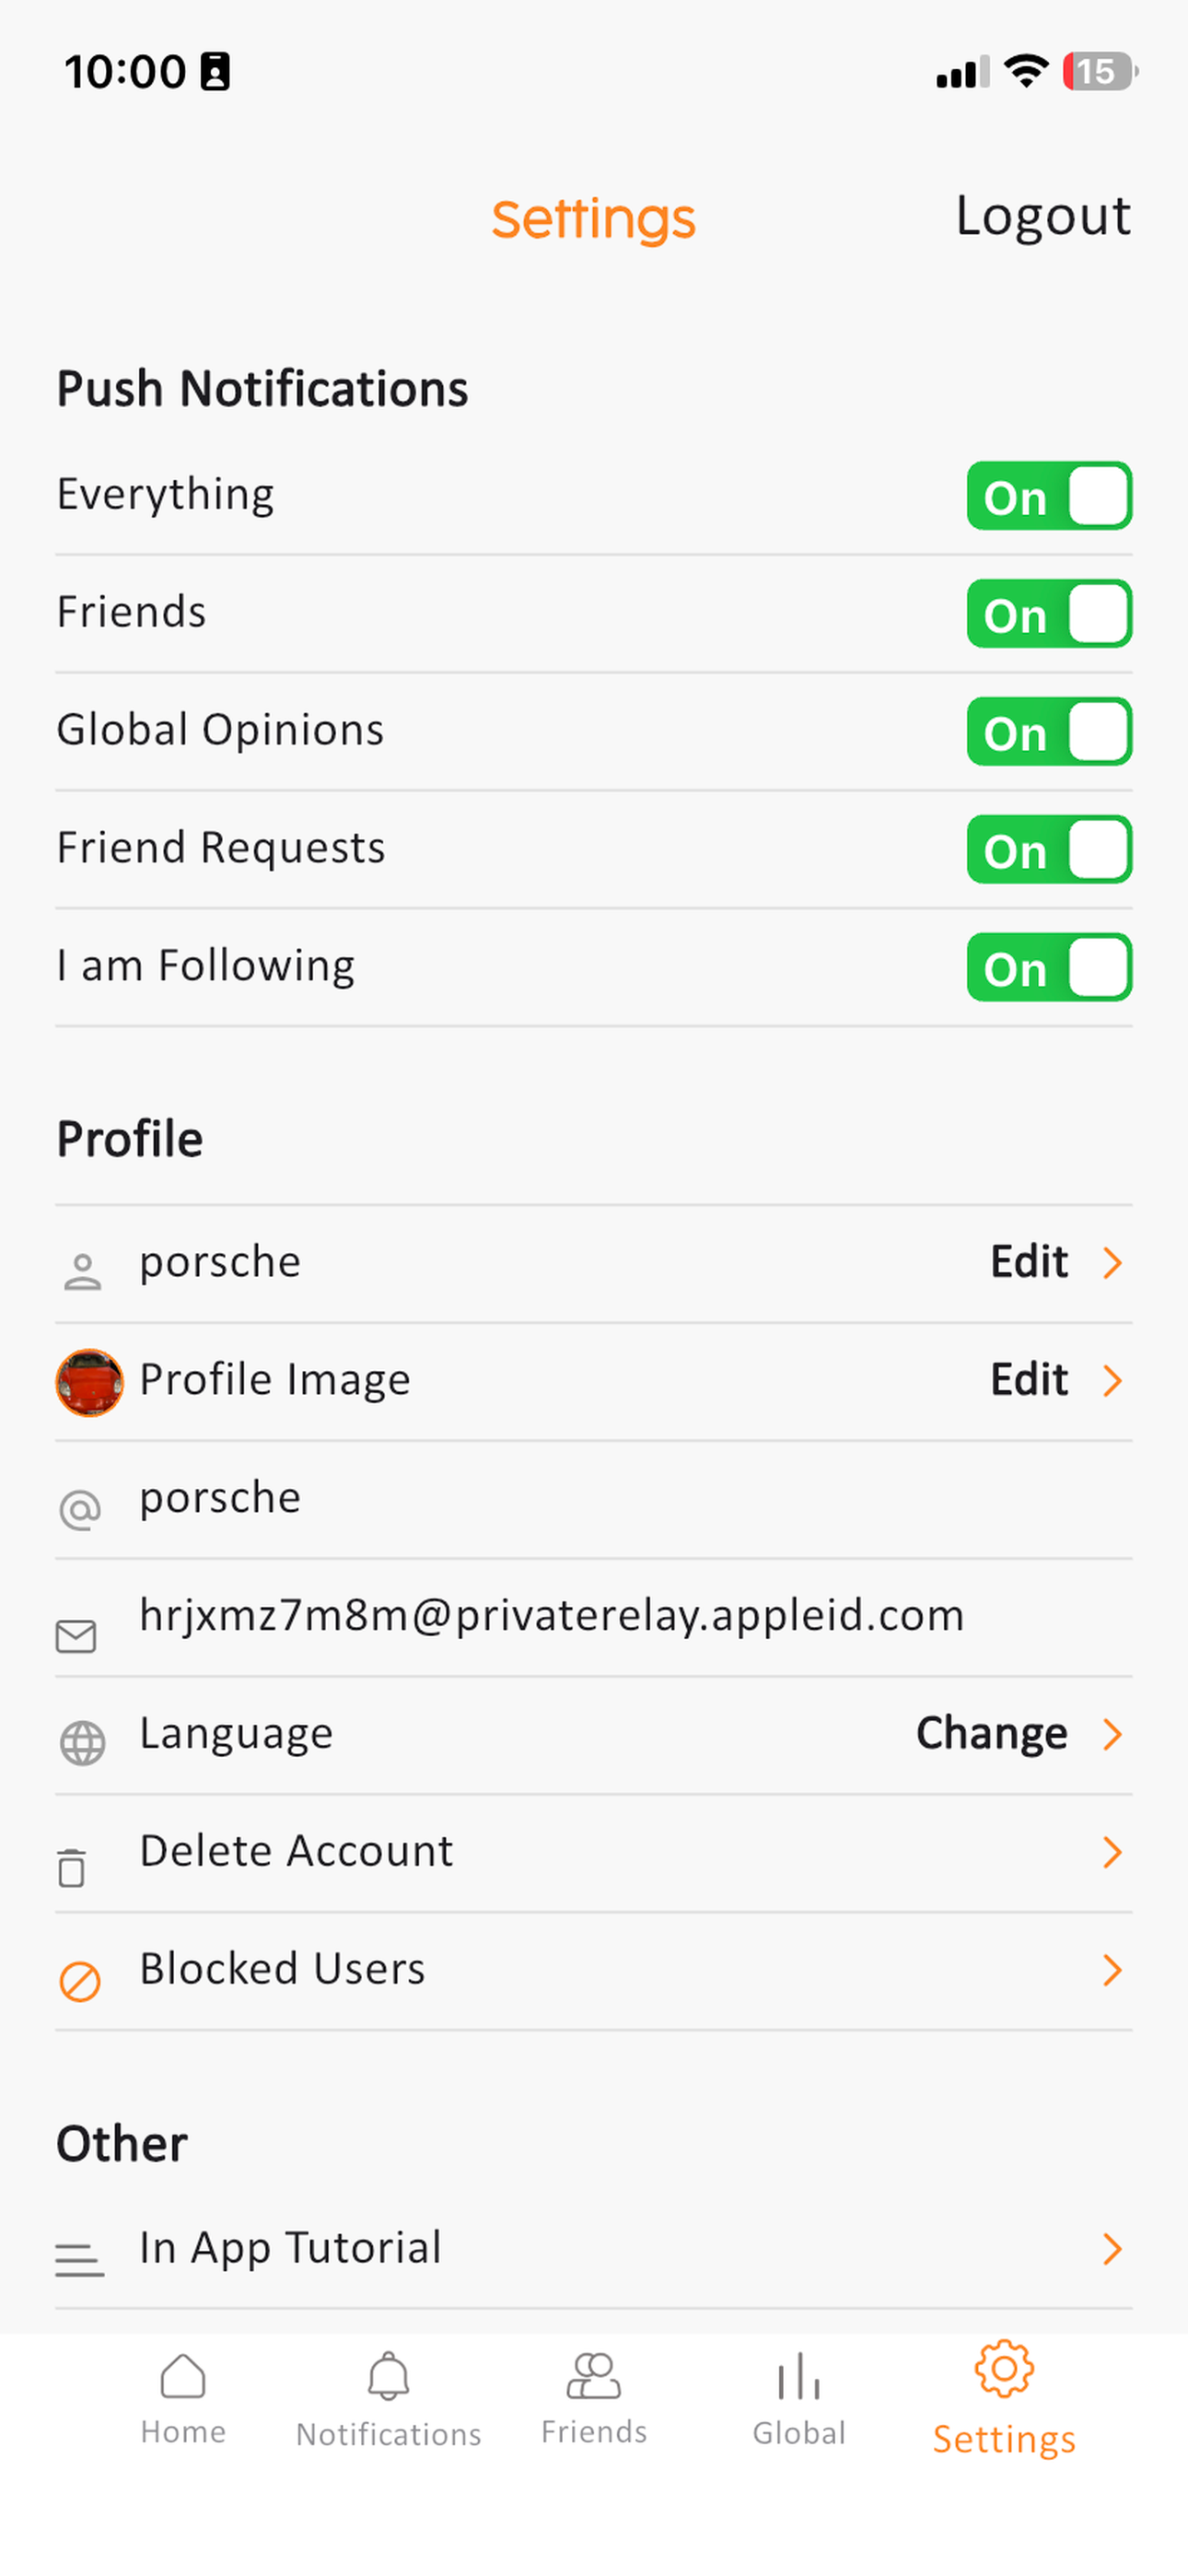This screenshot has width=1188, height=2576.
Task: Select the Settings tab gear
Action: (1004, 2369)
